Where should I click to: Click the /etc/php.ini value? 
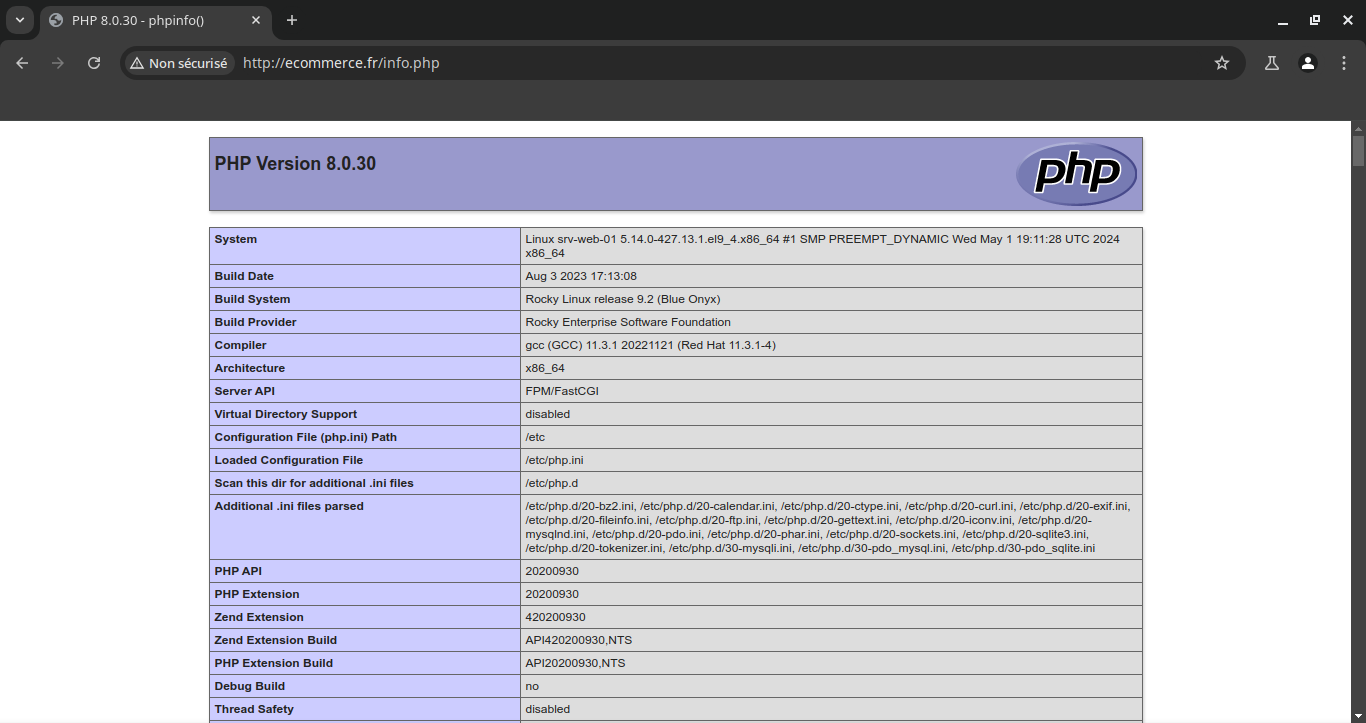click(554, 460)
